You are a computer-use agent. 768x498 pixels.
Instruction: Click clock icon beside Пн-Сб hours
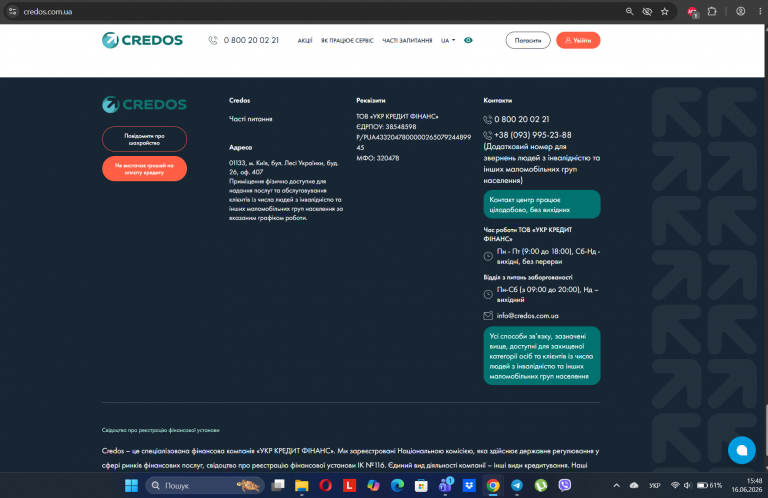pos(488,294)
